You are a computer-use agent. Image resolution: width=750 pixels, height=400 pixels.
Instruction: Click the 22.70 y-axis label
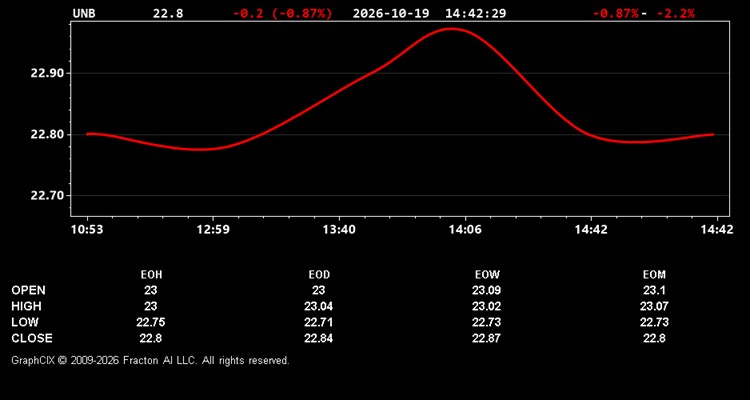click(48, 196)
